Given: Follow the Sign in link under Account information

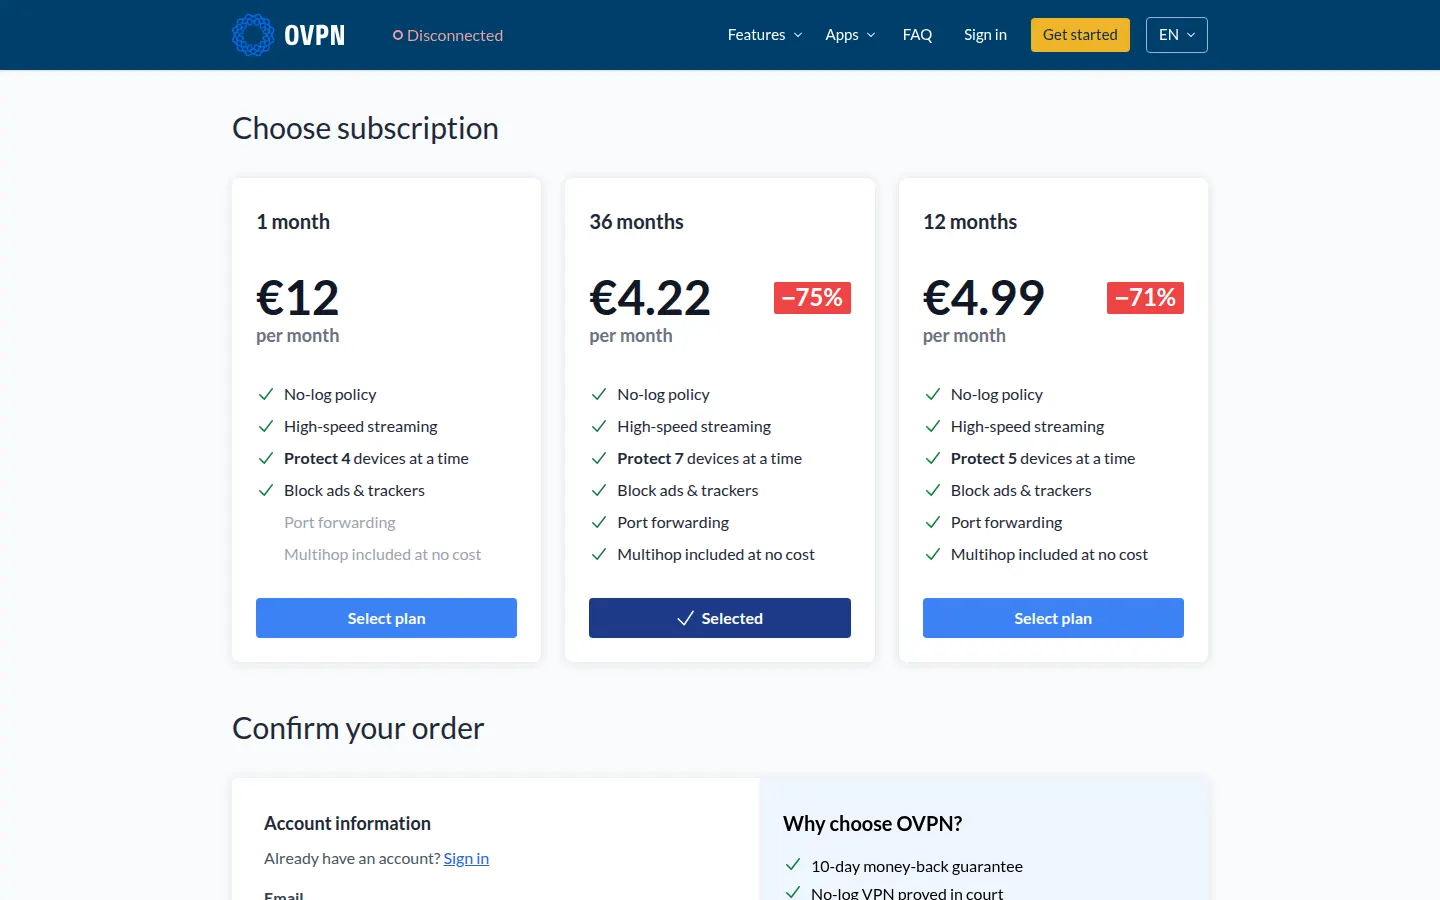Looking at the screenshot, I should pos(466,858).
